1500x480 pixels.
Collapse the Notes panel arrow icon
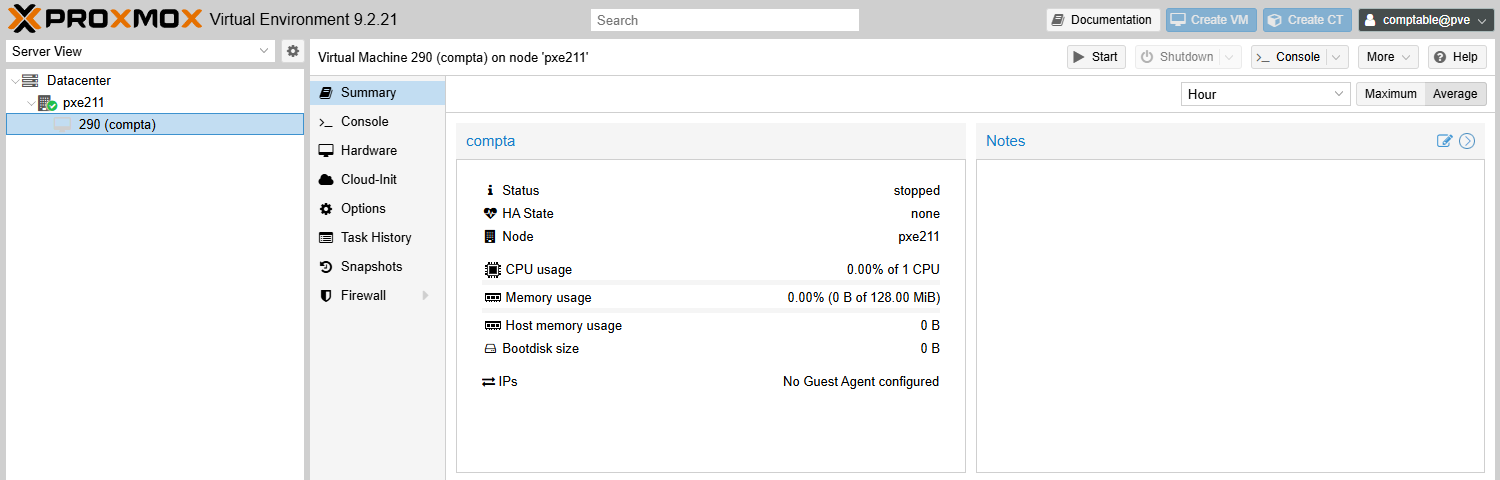click(1467, 141)
